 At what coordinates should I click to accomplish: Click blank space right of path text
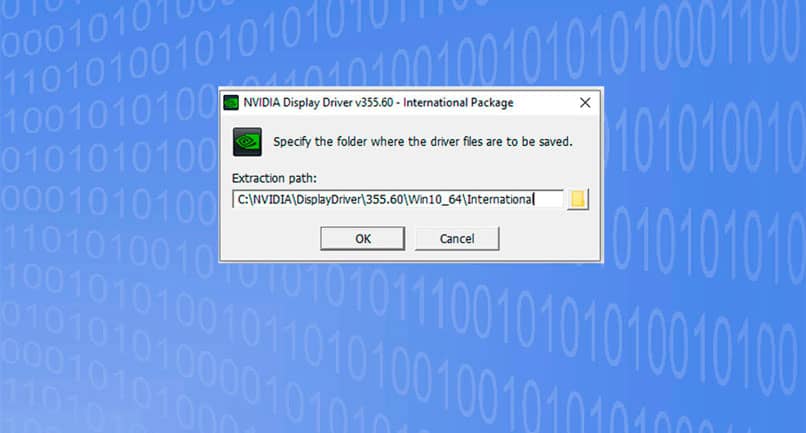[549, 200]
